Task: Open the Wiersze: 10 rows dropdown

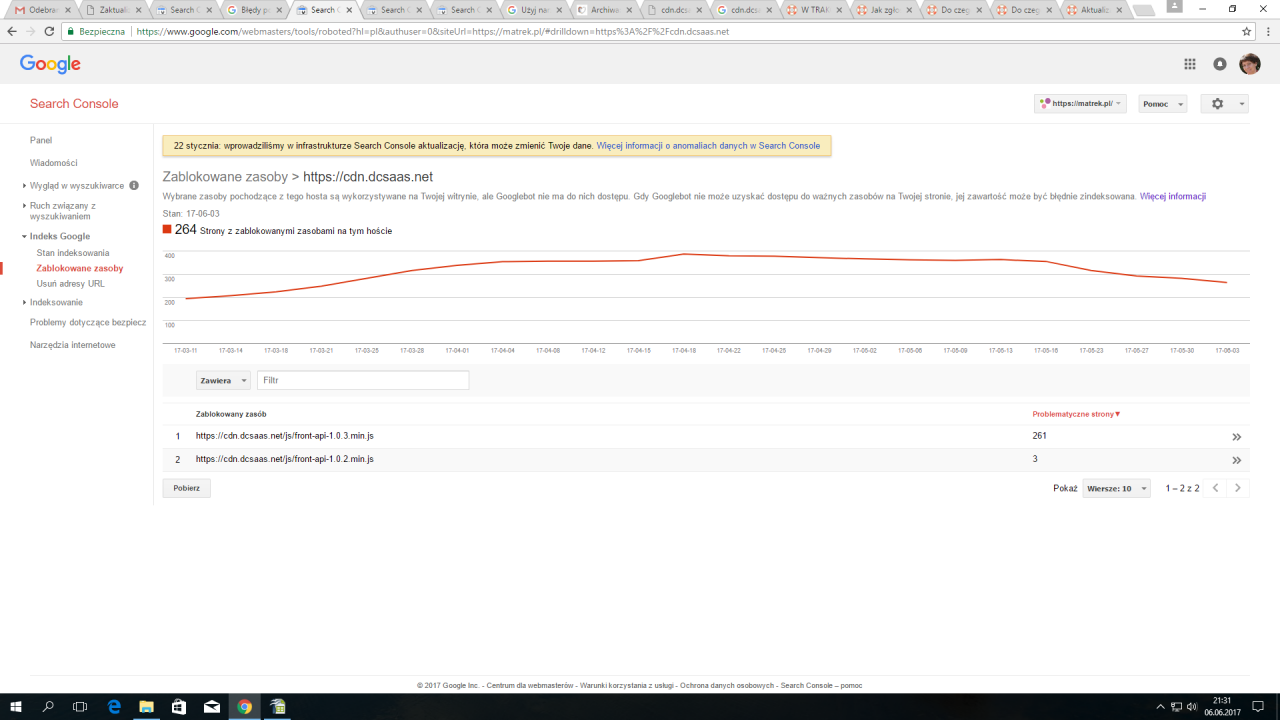Action: click(x=1116, y=488)
